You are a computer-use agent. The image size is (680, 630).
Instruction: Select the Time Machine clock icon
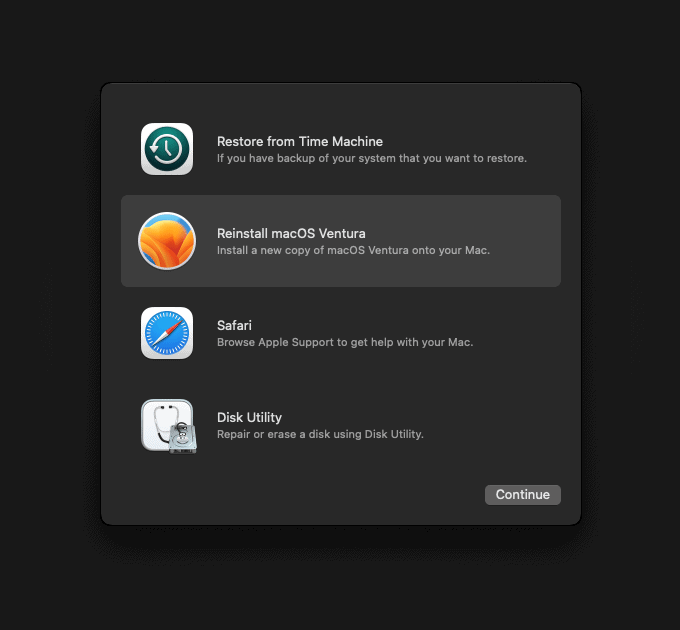pos(167,149)
